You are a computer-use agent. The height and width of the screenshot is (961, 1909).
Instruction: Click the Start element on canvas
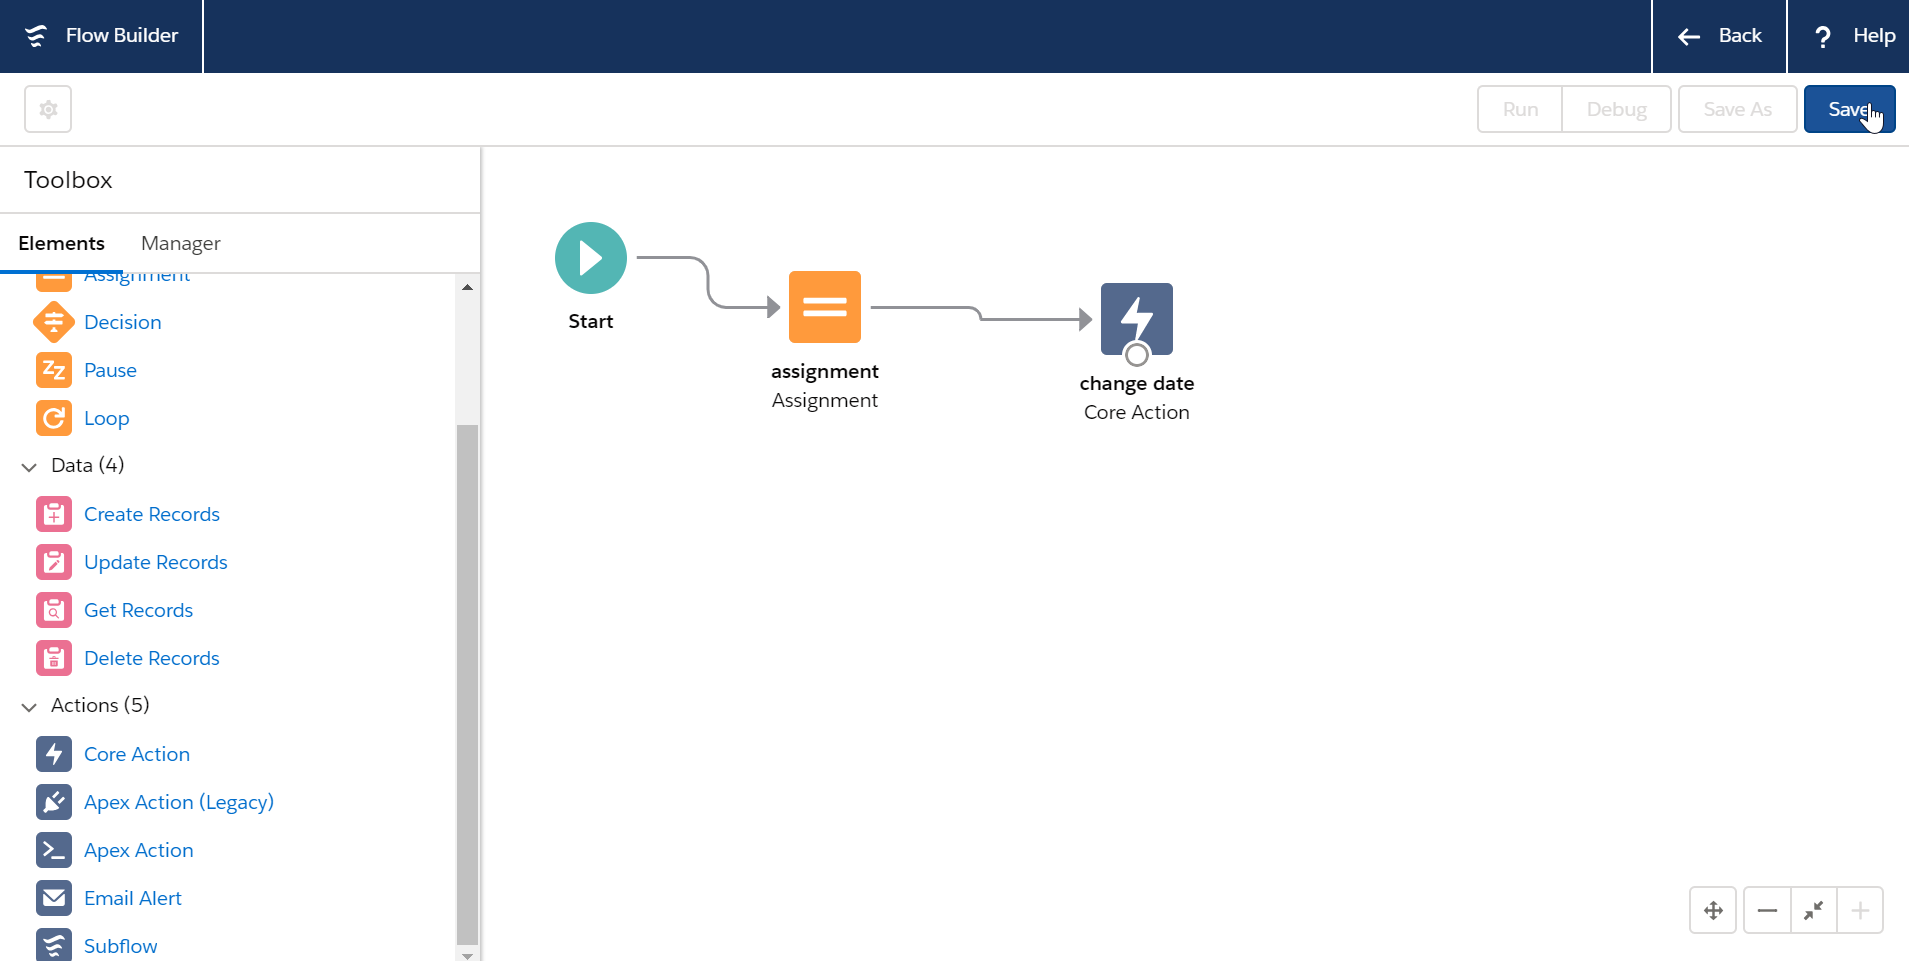[x=590, y=258]
